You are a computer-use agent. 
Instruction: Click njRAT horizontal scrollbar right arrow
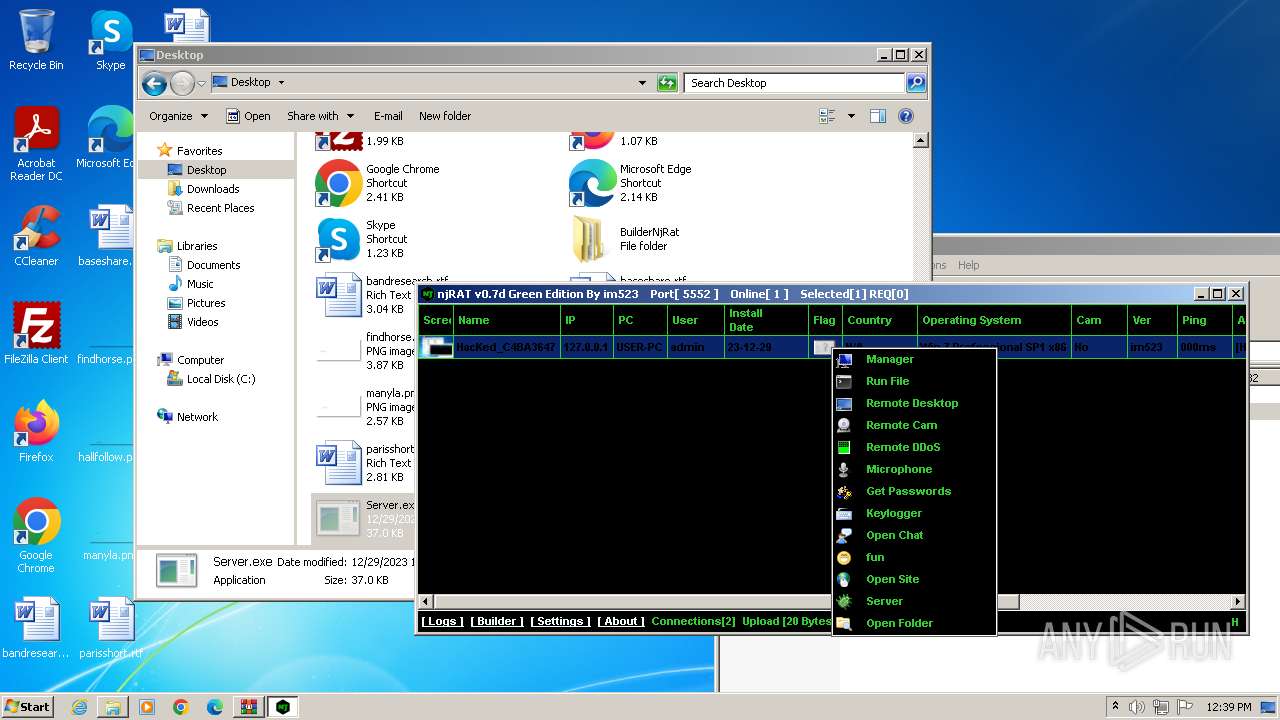[x=1237, y=601]
